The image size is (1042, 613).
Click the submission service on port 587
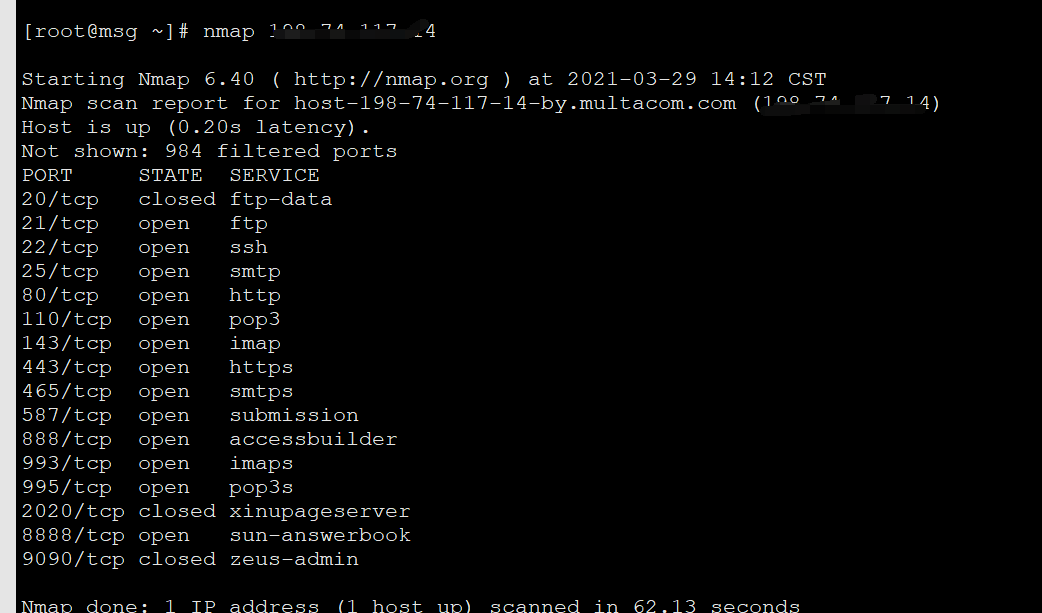[294, 416]
